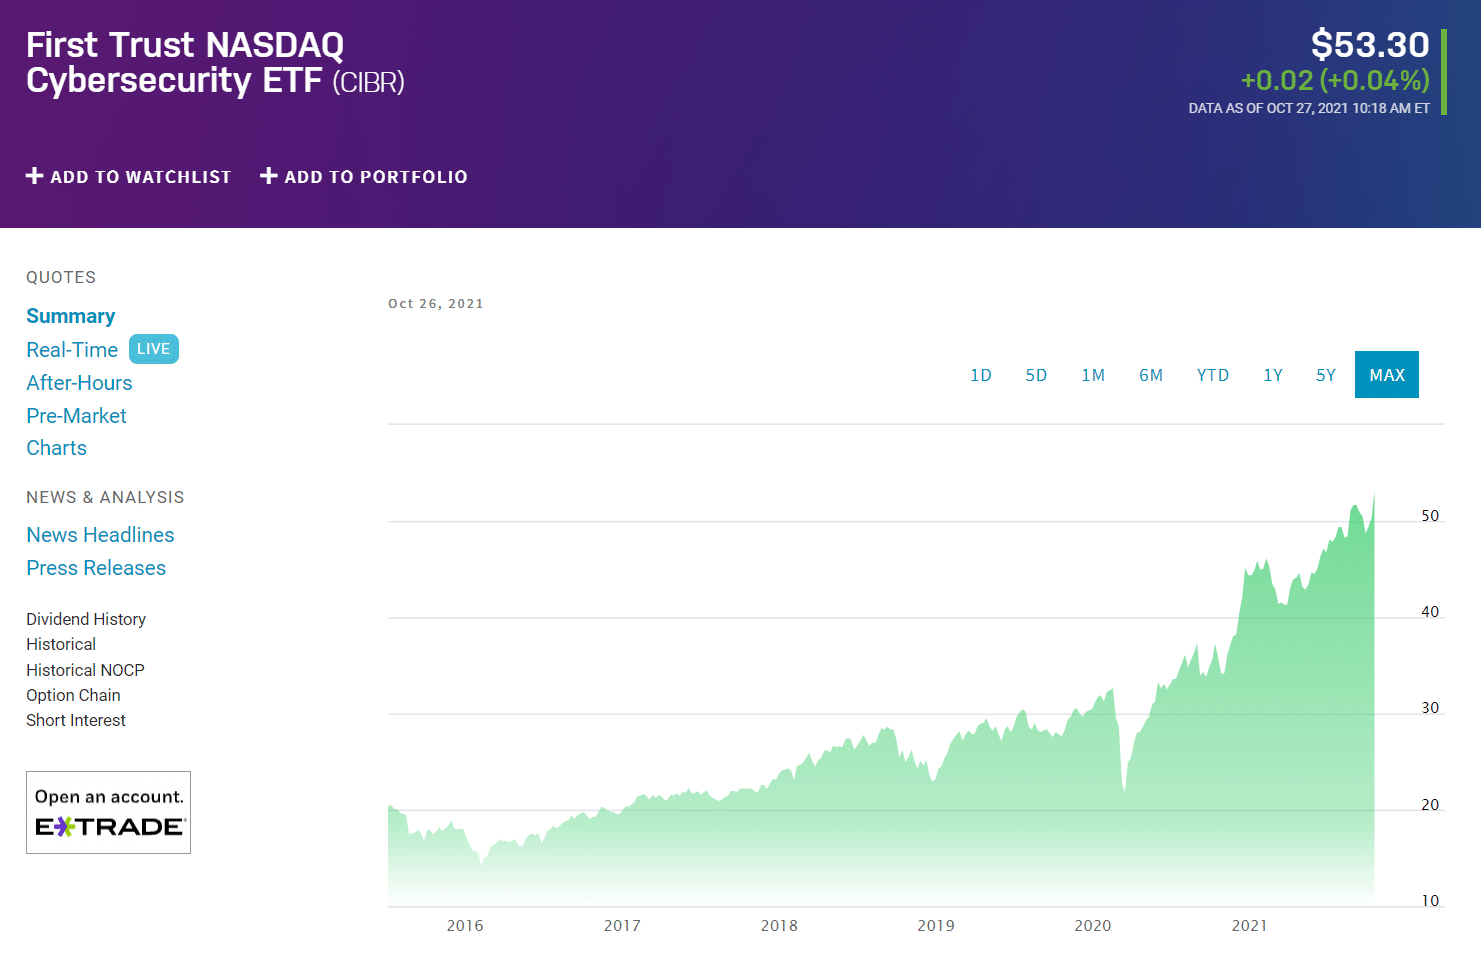
Task: View the Option Chain
Action: tap(73, 695)
